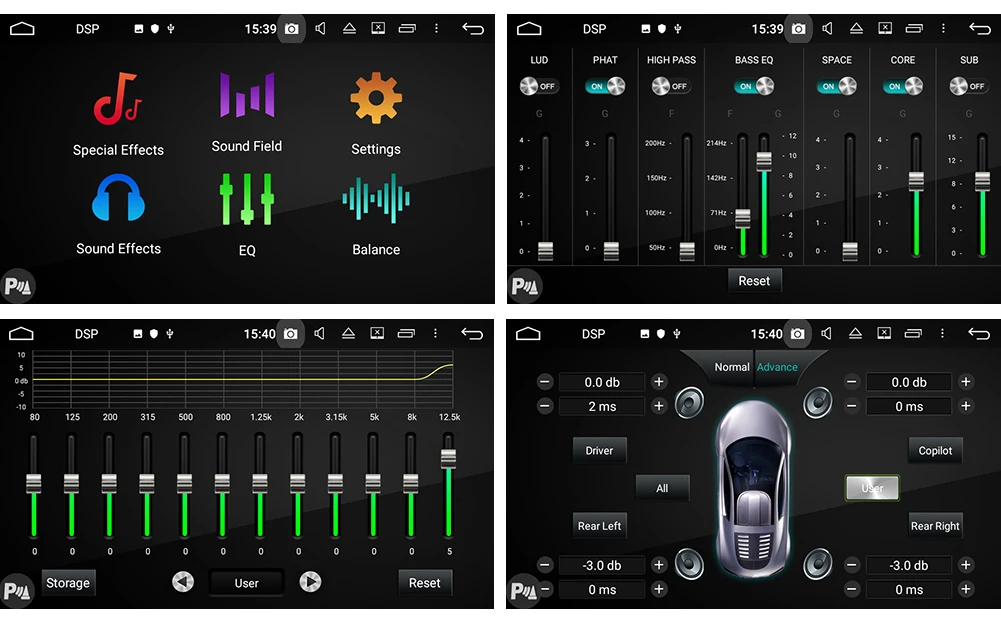
Task: Select front left speaker icon beside car
Action: pos(689,403)
